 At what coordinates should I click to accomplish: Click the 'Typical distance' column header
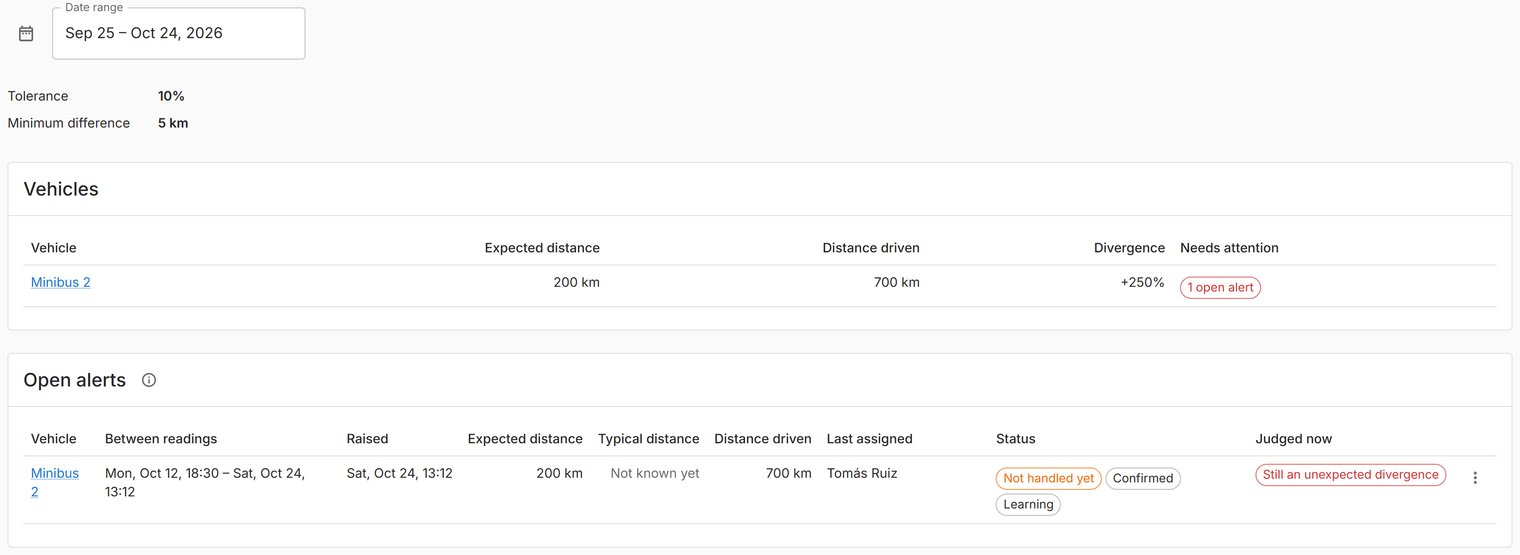pos(649,439)
